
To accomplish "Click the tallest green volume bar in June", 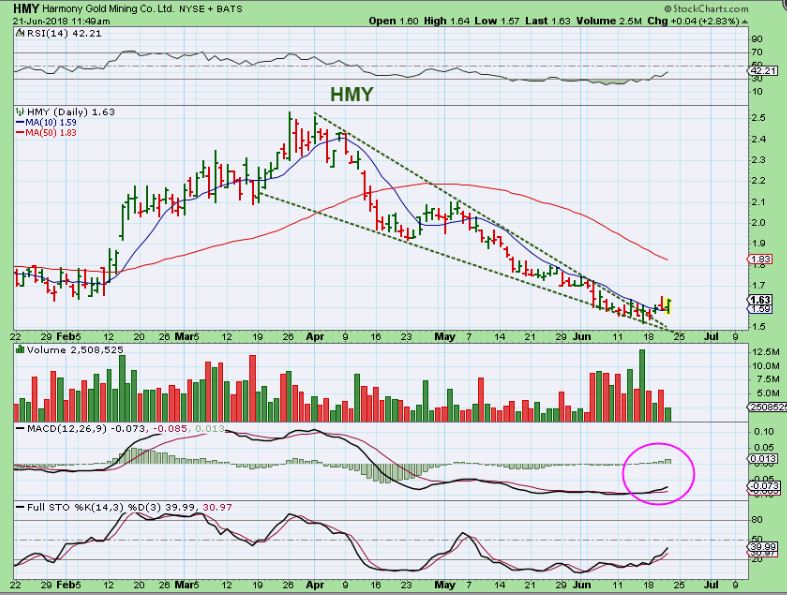I will pyautogui.click(x=641, y=385).
